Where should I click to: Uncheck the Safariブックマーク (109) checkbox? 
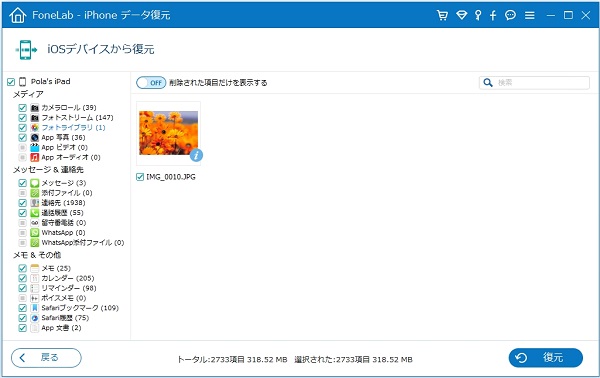22,308
